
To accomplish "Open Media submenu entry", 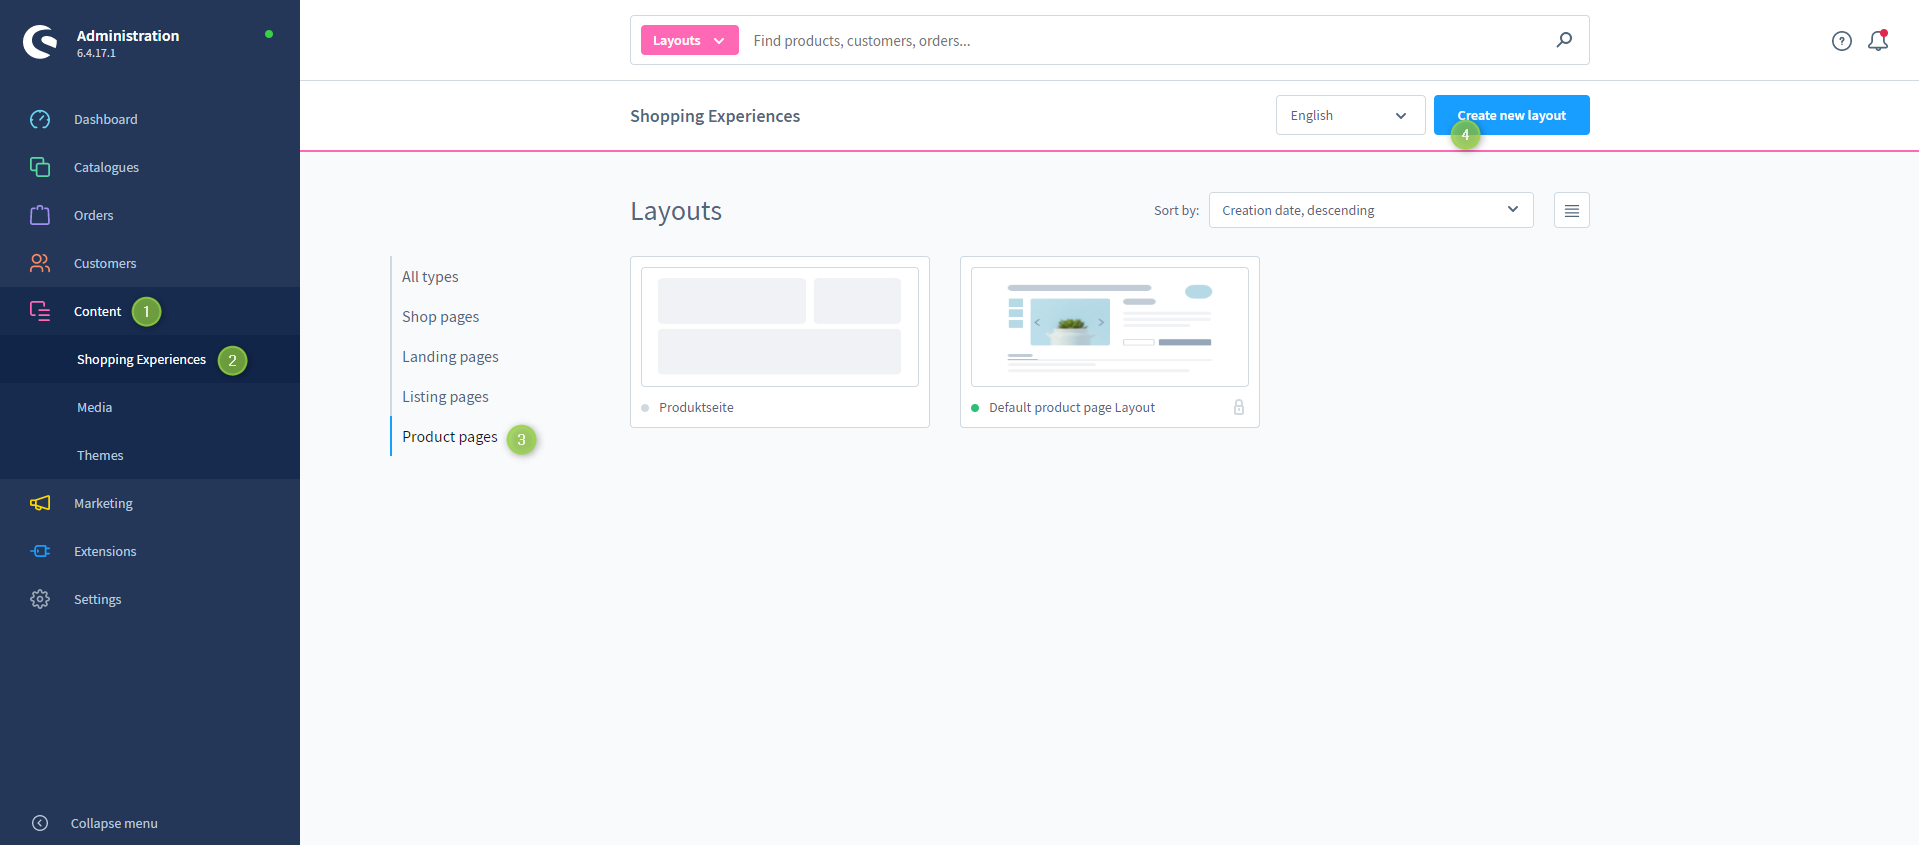I will click(95, 407).
